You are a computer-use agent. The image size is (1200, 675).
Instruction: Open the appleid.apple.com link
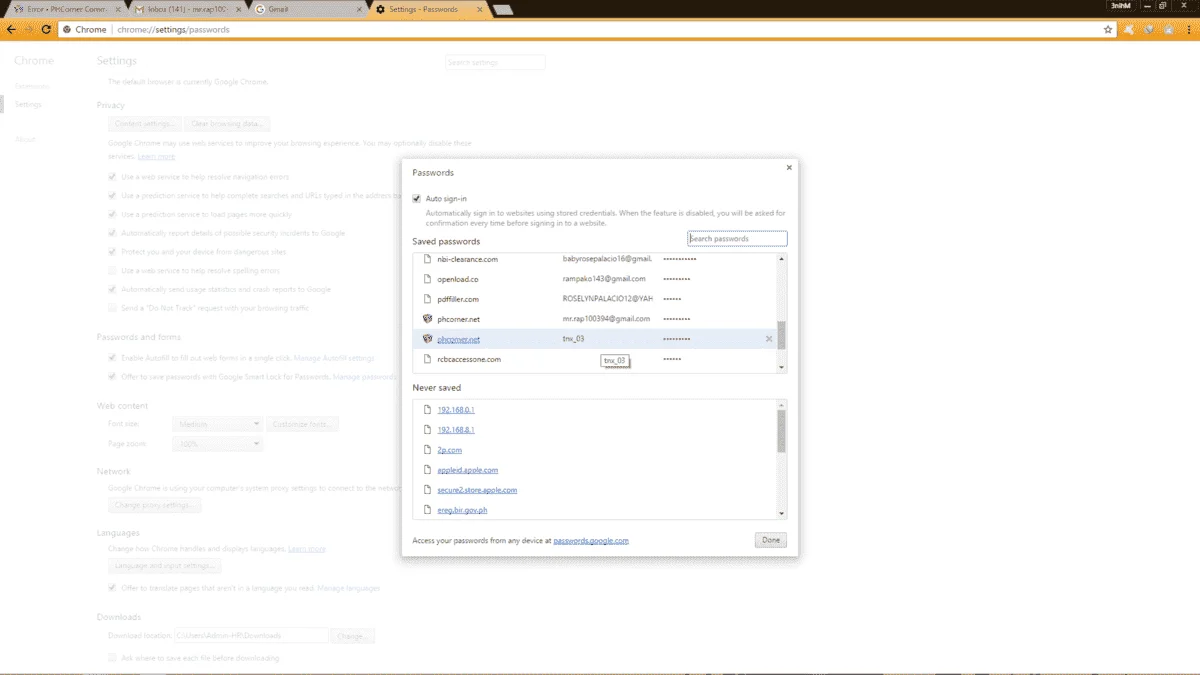[468, 470]
